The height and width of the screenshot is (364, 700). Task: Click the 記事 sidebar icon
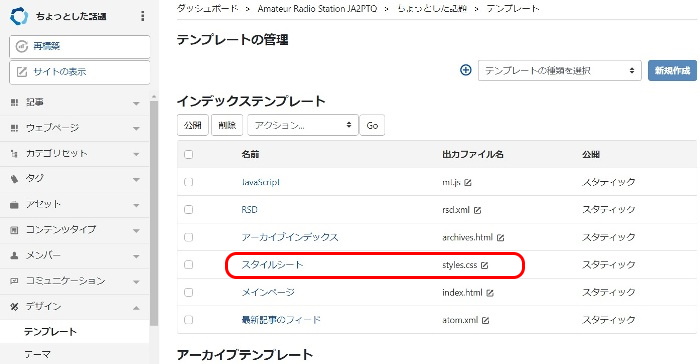click(14, 103)
